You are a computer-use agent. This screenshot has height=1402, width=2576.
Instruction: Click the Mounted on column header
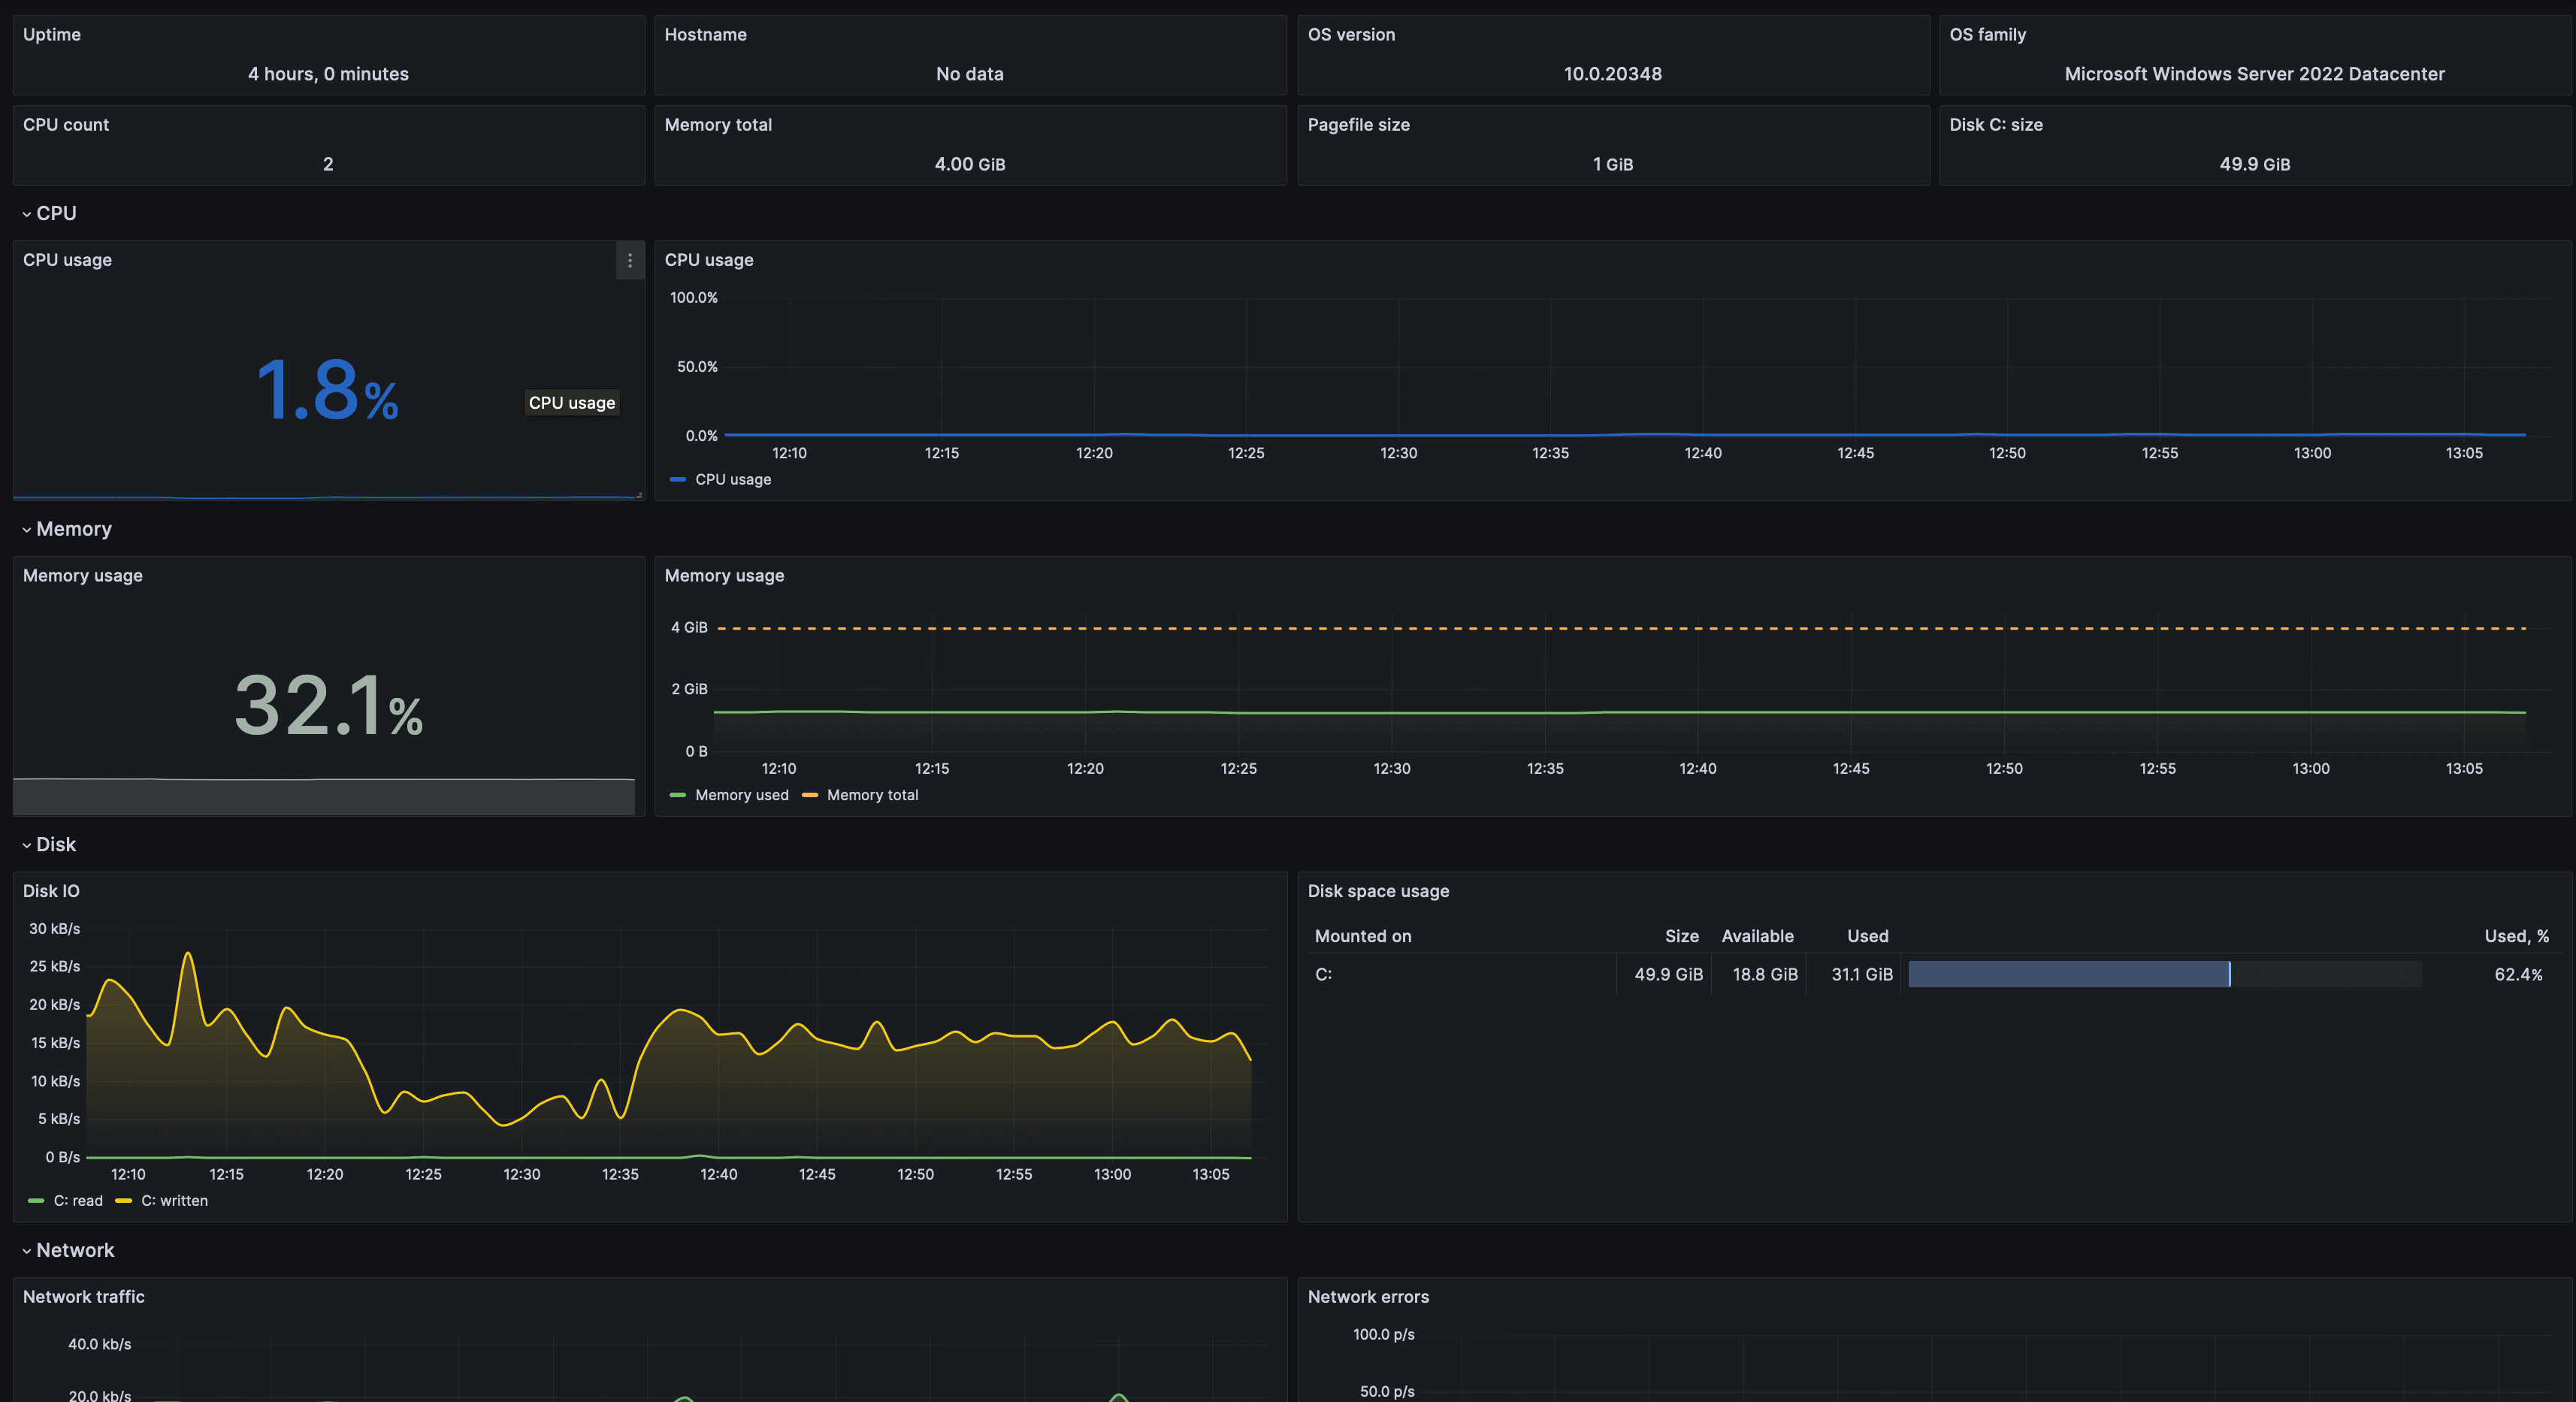[x=1362, y=936]
